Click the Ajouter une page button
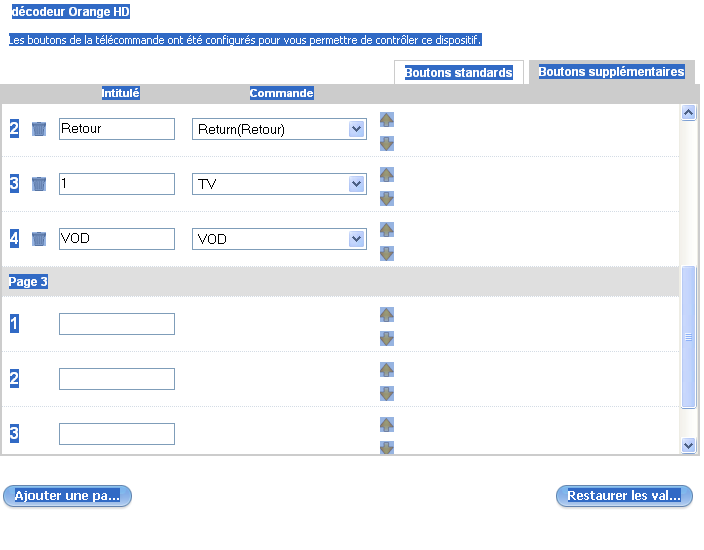 point(67,496)
